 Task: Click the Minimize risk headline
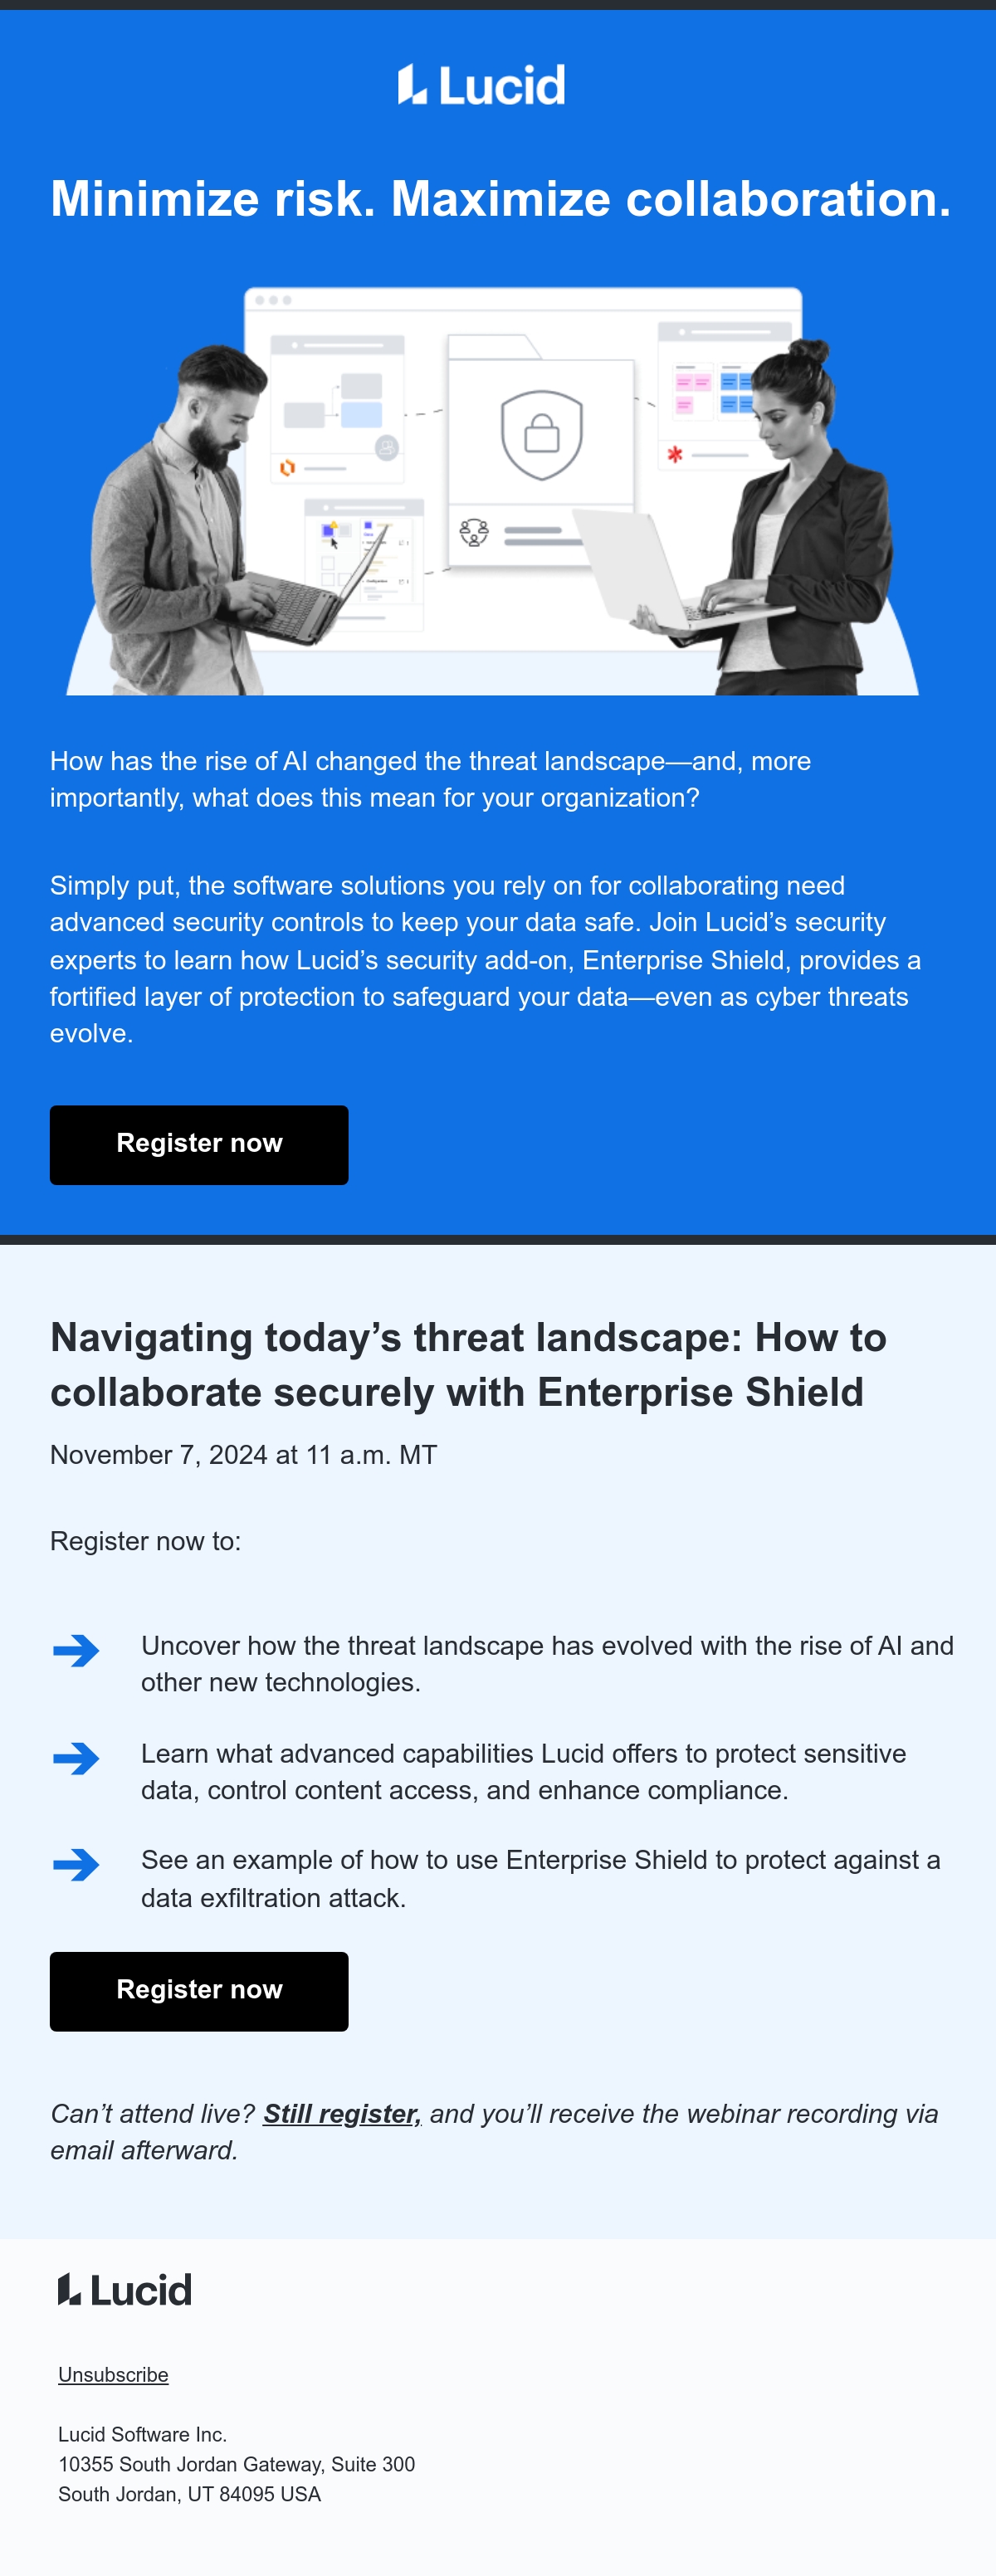coord(500,198)
